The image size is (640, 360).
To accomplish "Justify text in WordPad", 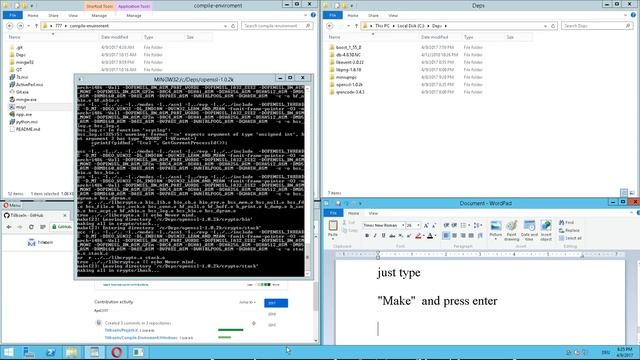I will [x=471, y=236].
